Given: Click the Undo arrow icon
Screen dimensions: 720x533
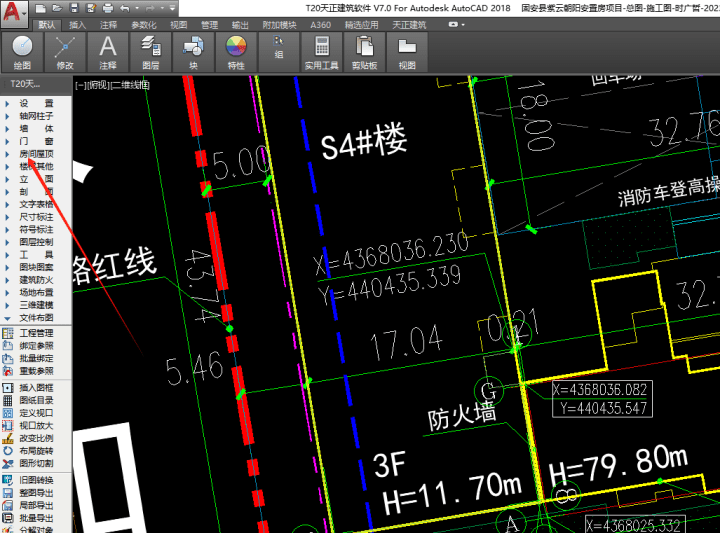Looking at the screenshot, I should pos(125,8).
